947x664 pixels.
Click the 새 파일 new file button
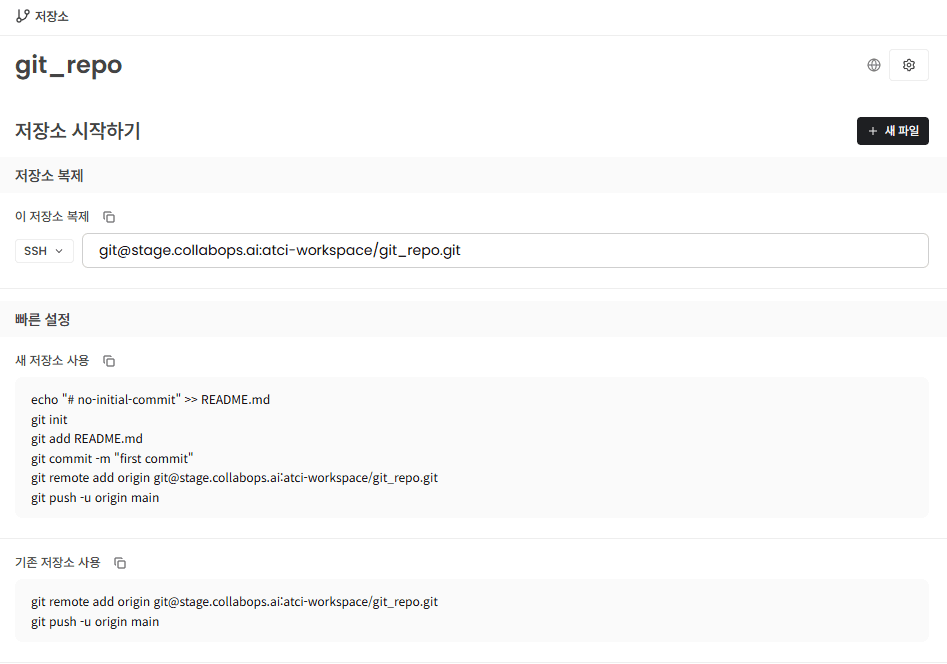892,131
